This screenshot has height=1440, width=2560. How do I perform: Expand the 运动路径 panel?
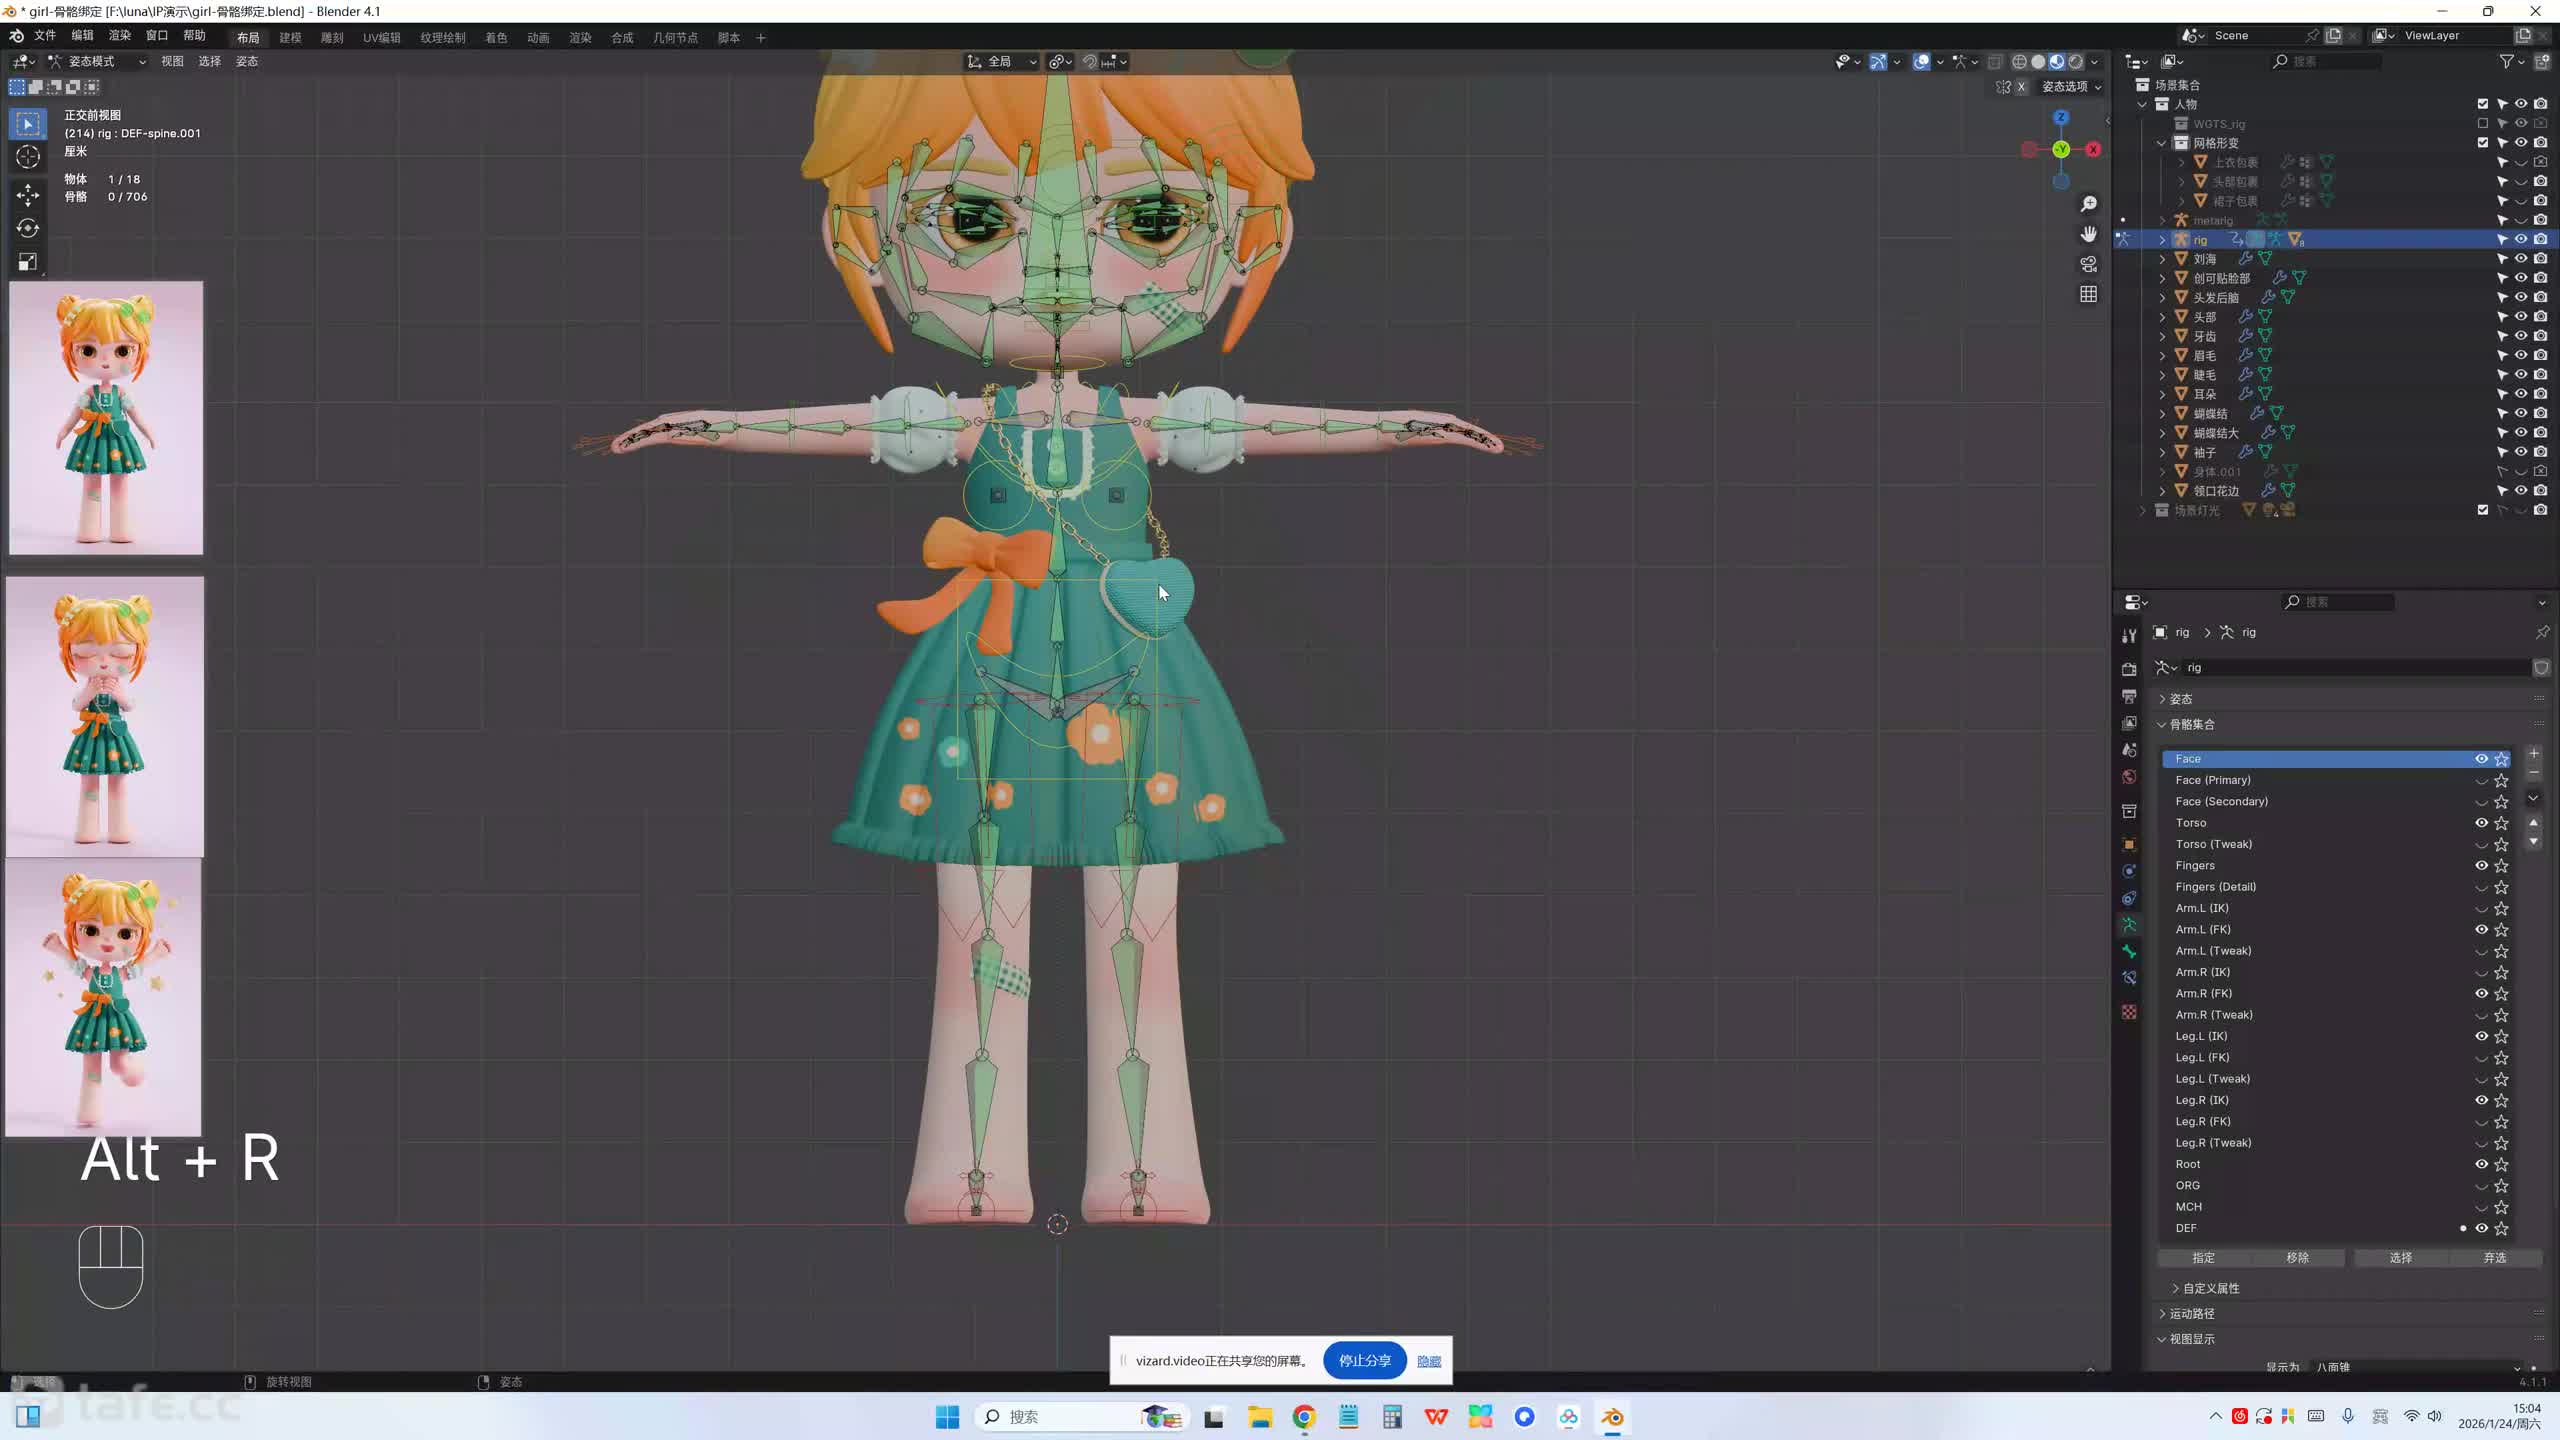[2192, 1313]
